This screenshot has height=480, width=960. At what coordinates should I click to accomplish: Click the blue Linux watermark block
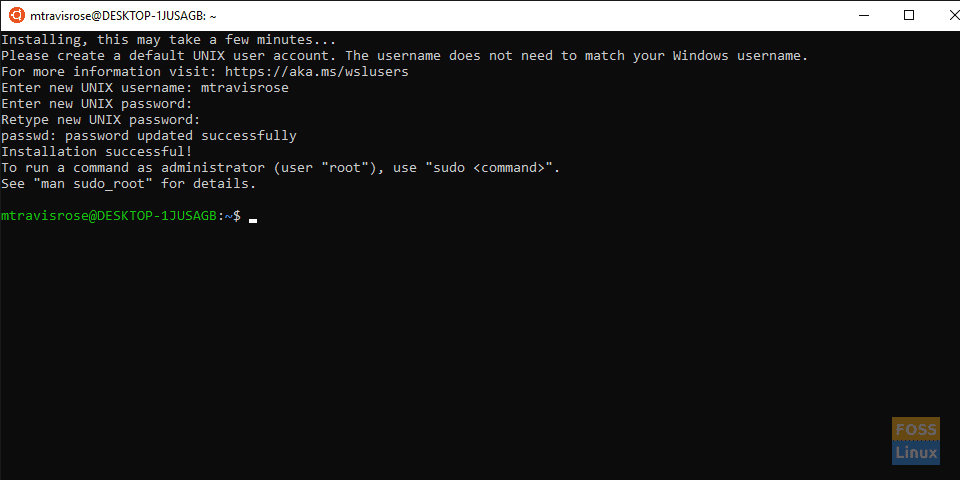click(916, 452)
